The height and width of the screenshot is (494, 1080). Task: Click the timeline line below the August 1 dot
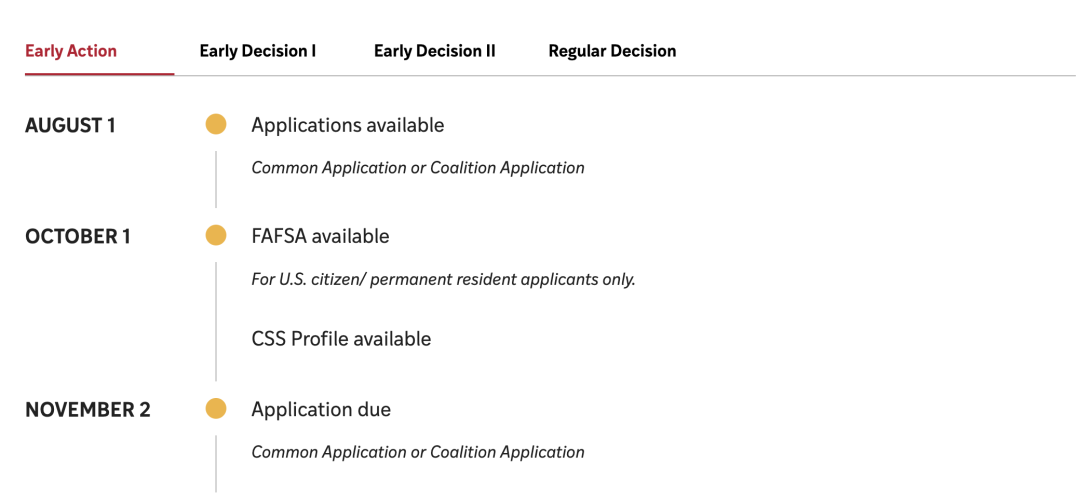[216, 178]
